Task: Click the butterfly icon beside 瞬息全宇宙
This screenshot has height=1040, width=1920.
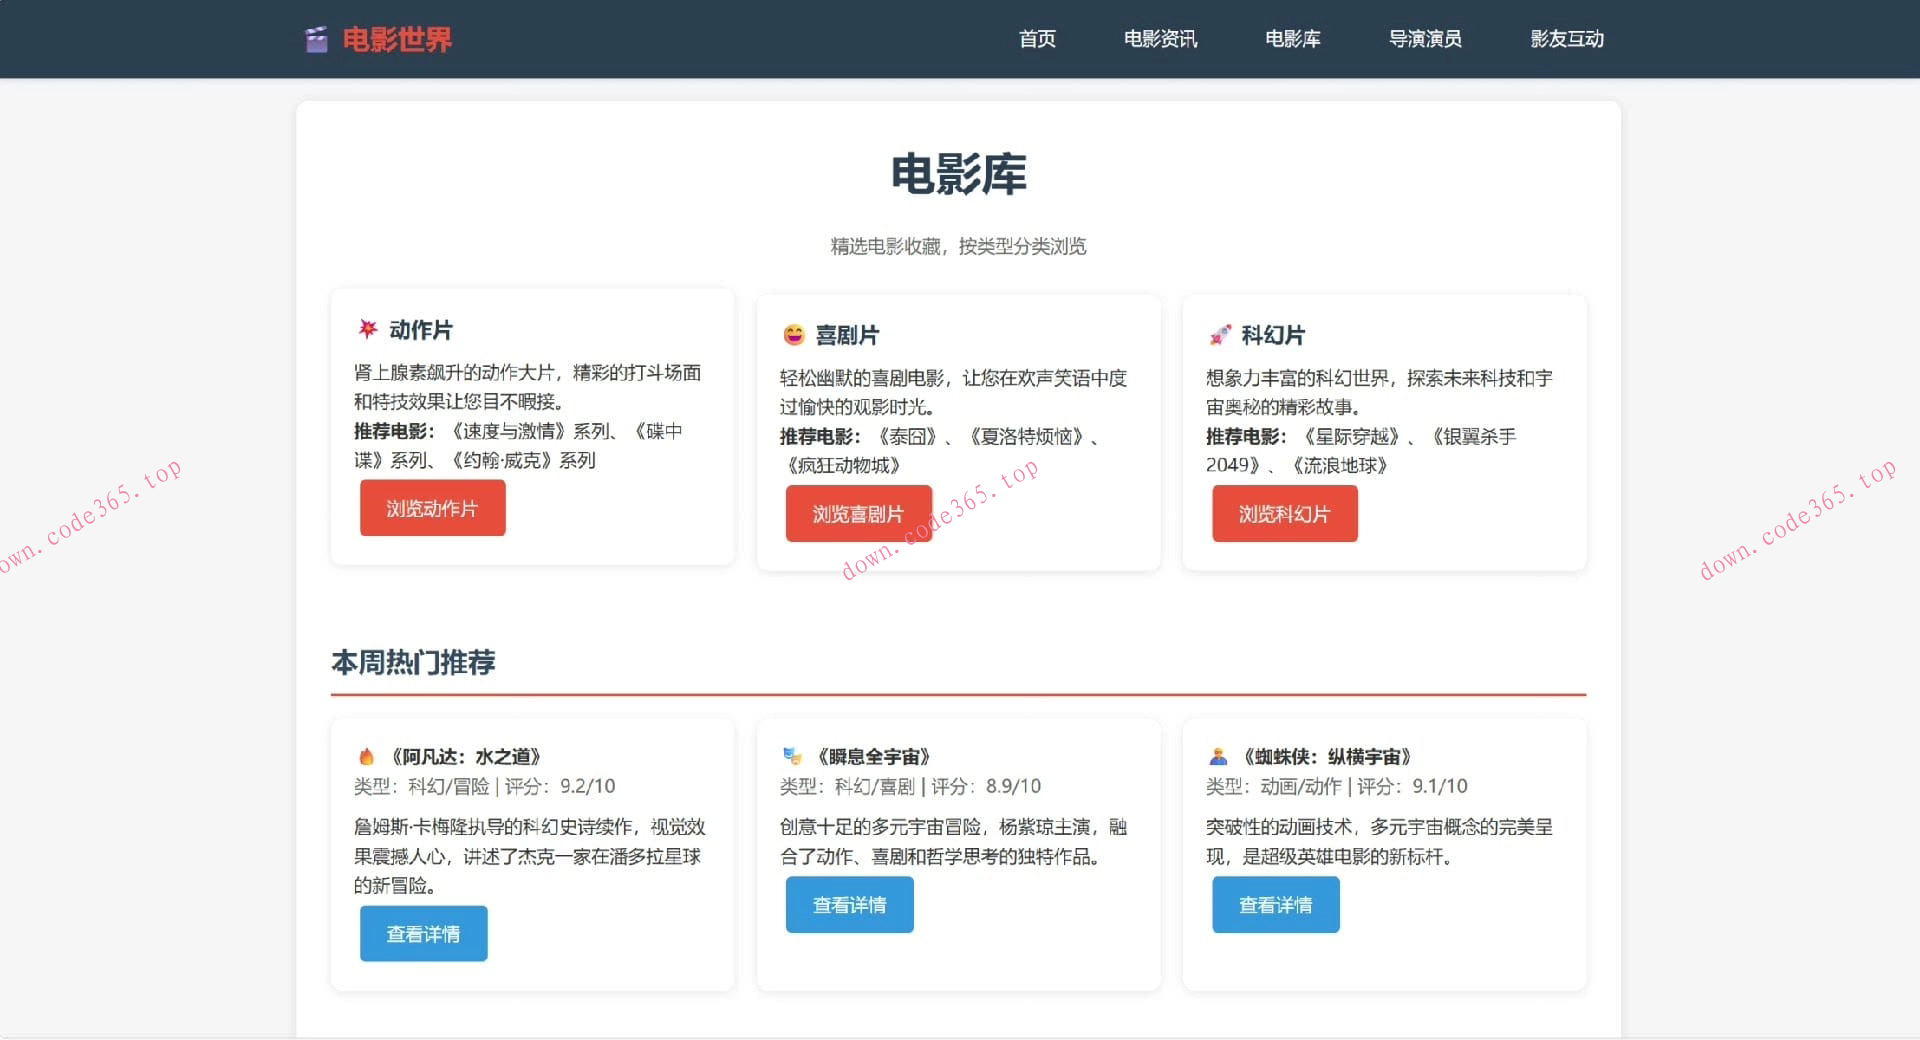Action: [793, 756]
